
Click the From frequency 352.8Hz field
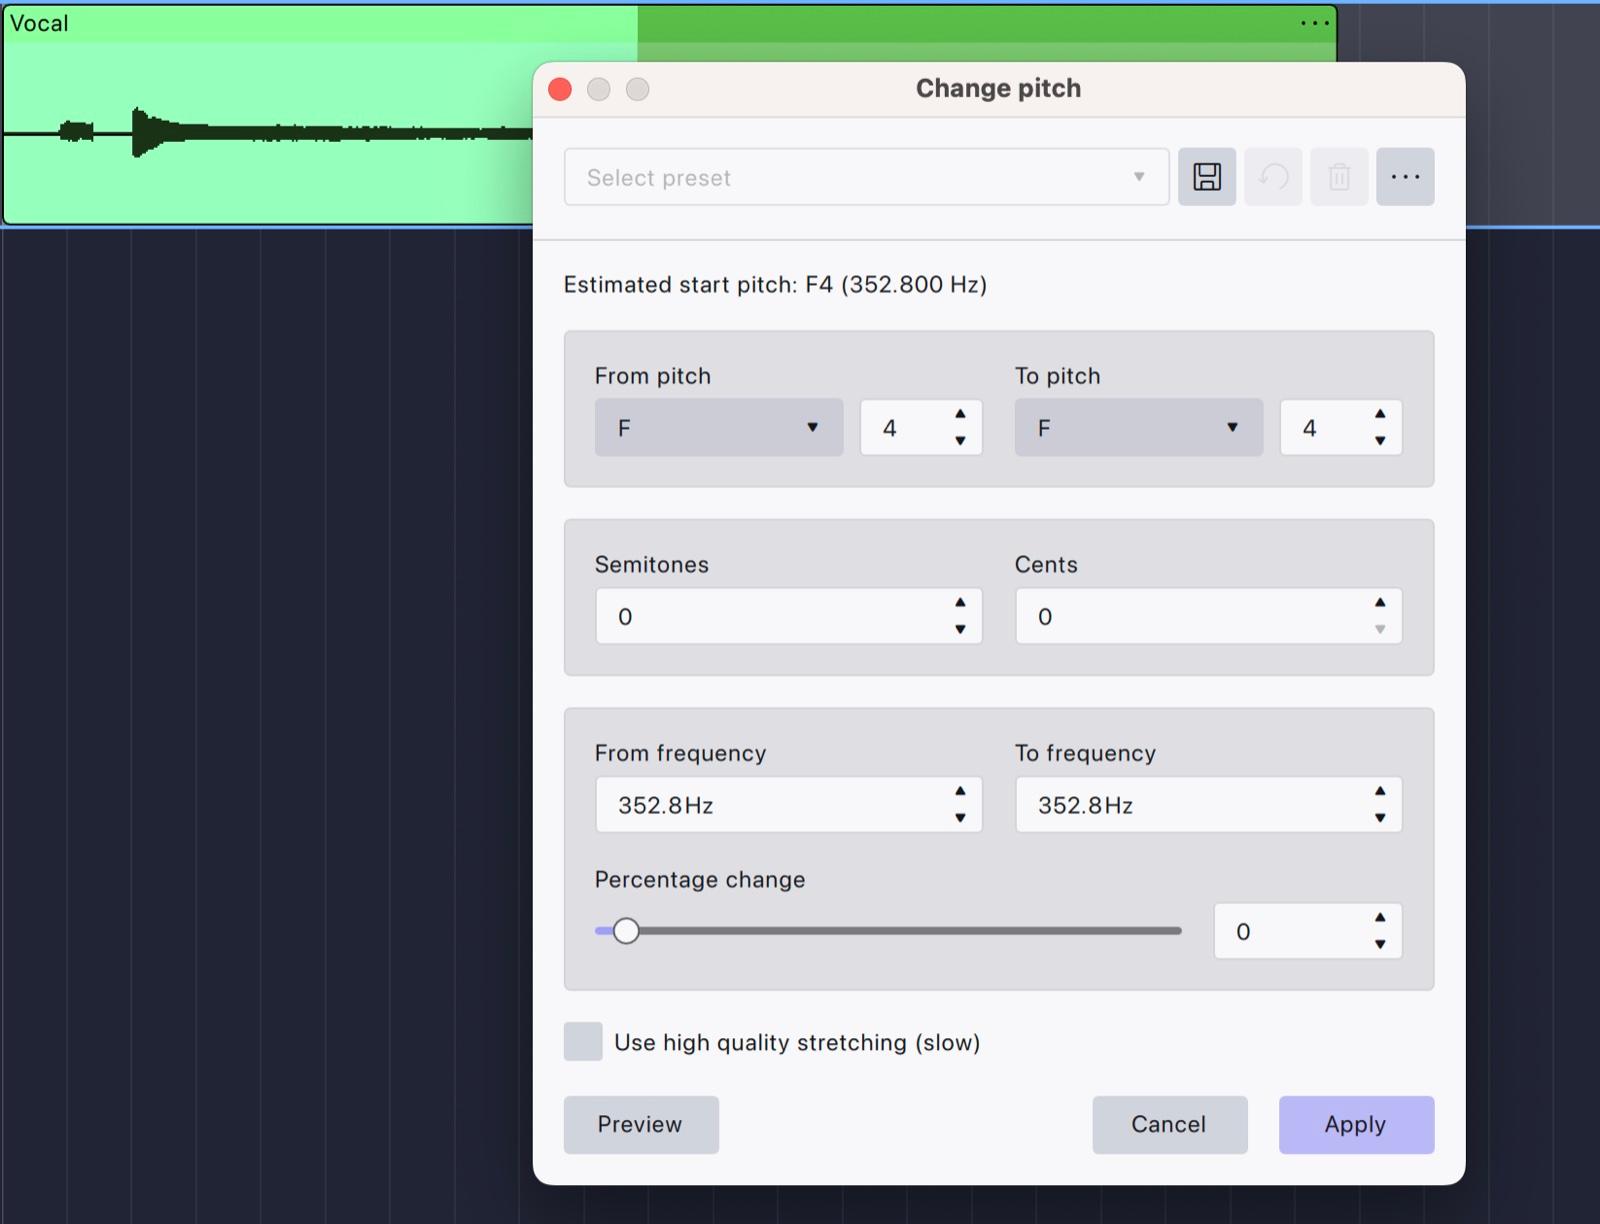pyautogui.click(x=789, y=805)
